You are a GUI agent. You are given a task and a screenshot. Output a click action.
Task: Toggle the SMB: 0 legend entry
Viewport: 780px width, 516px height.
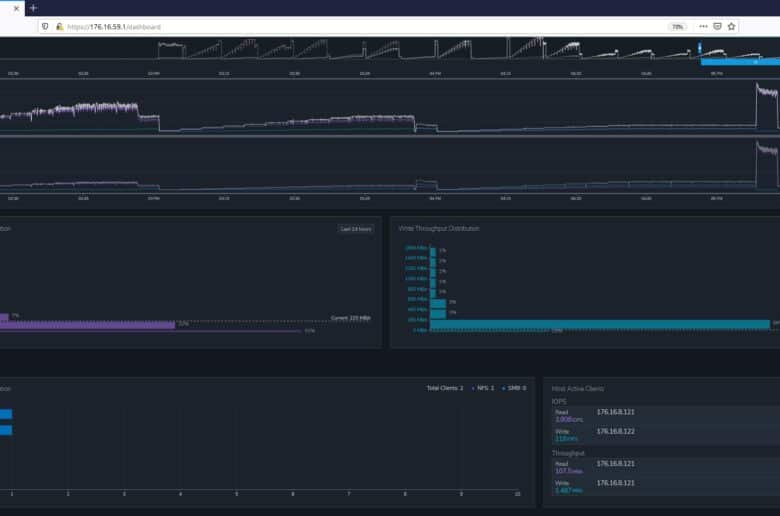(514, 388)
